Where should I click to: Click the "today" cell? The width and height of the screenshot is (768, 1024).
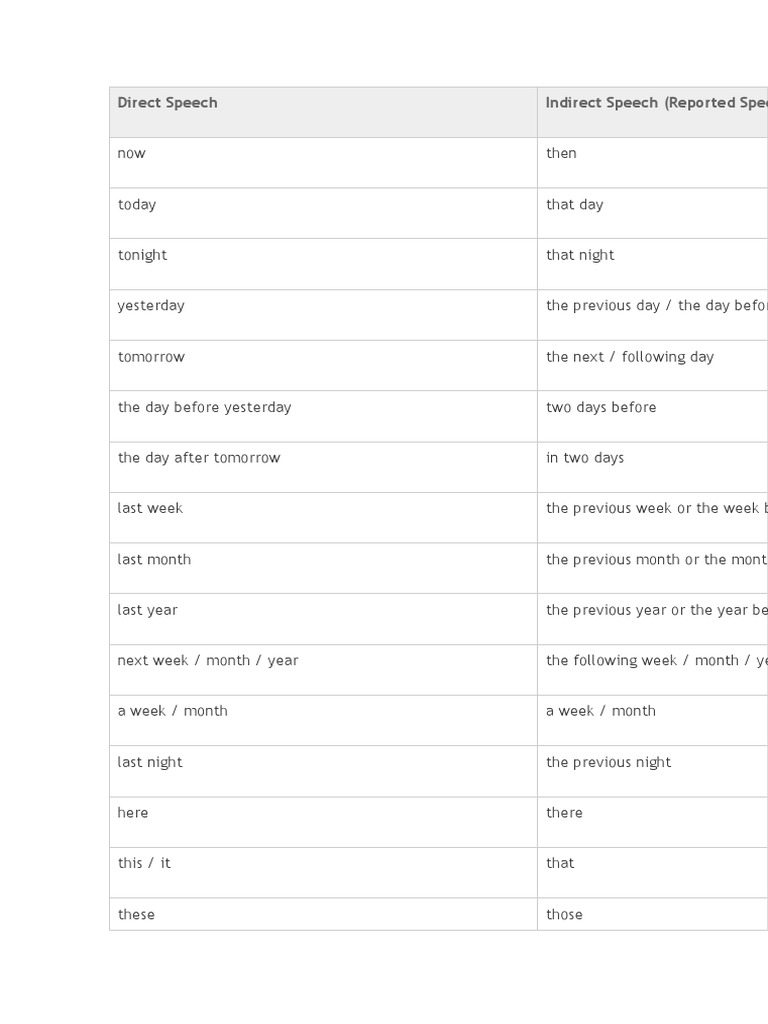pos(137,204)
